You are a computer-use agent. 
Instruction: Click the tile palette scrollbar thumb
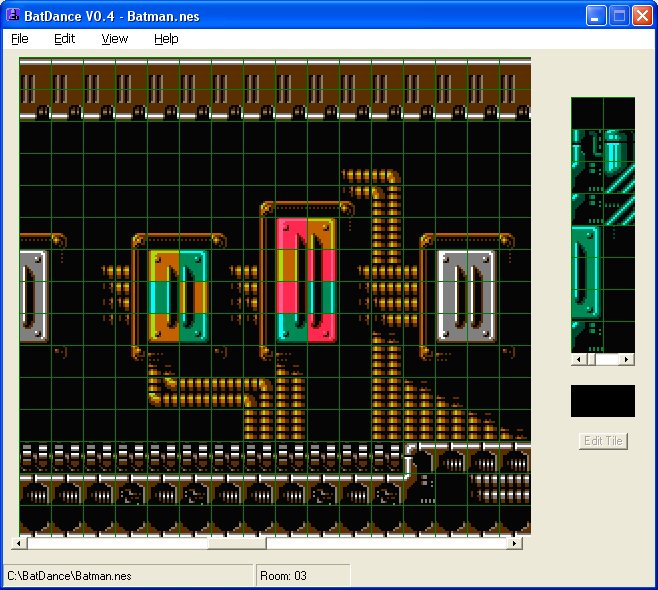(592, 359)
